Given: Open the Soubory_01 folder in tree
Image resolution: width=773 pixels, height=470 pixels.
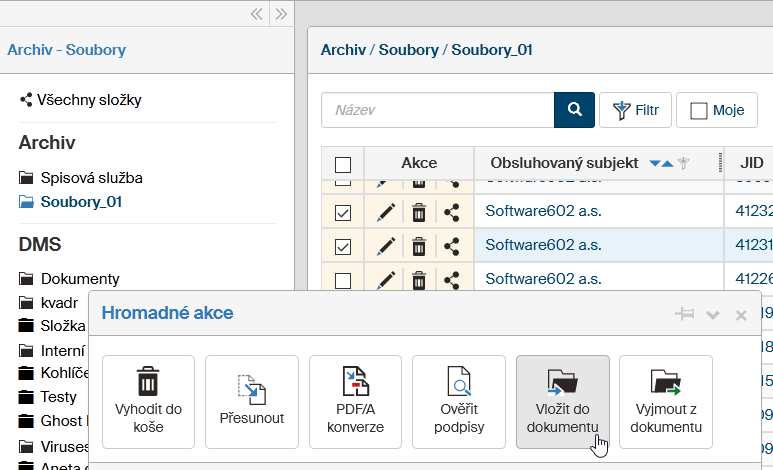Looking at the screenshot, I should [75, 202].
